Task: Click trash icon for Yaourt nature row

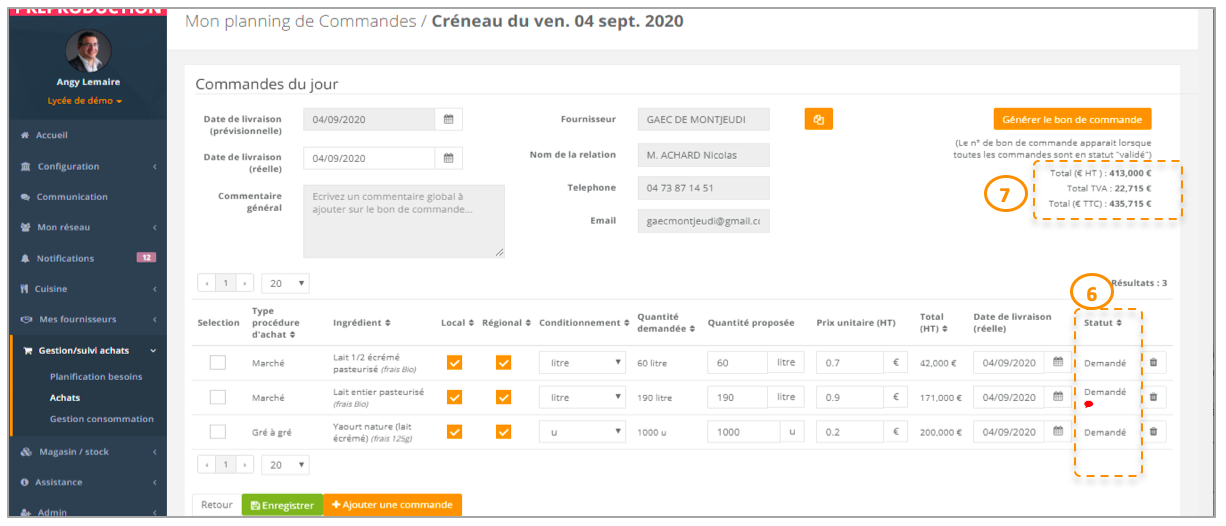Action: click(x=1153, y=432)
